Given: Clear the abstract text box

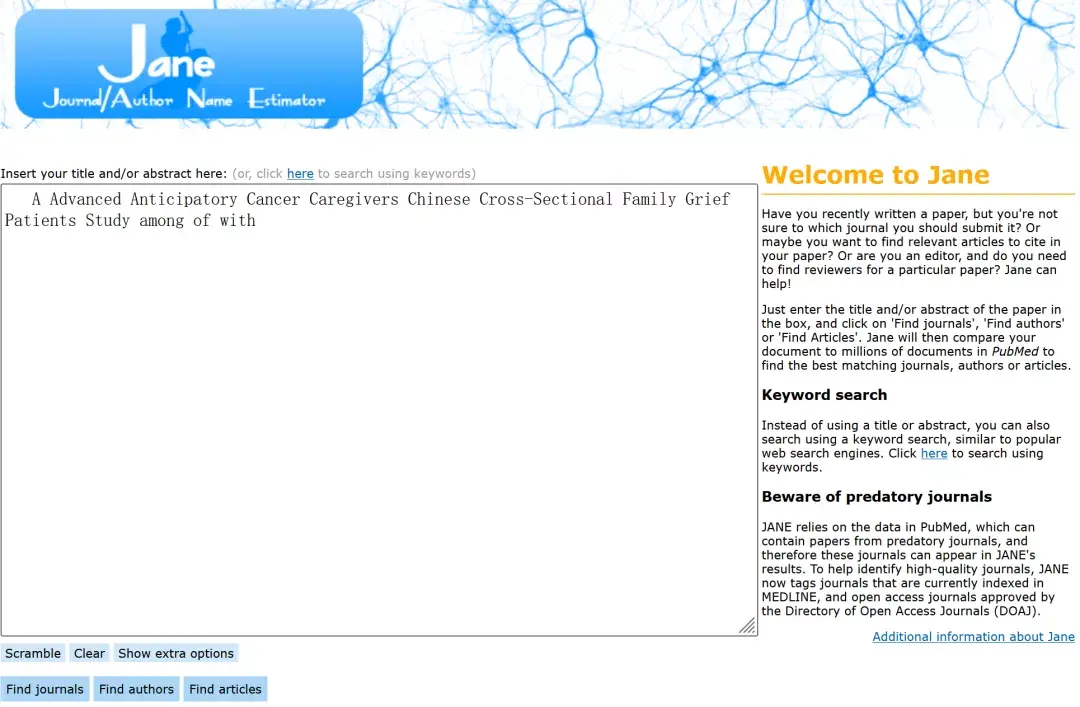Looking at the screenshot, I should click(90, 653).
